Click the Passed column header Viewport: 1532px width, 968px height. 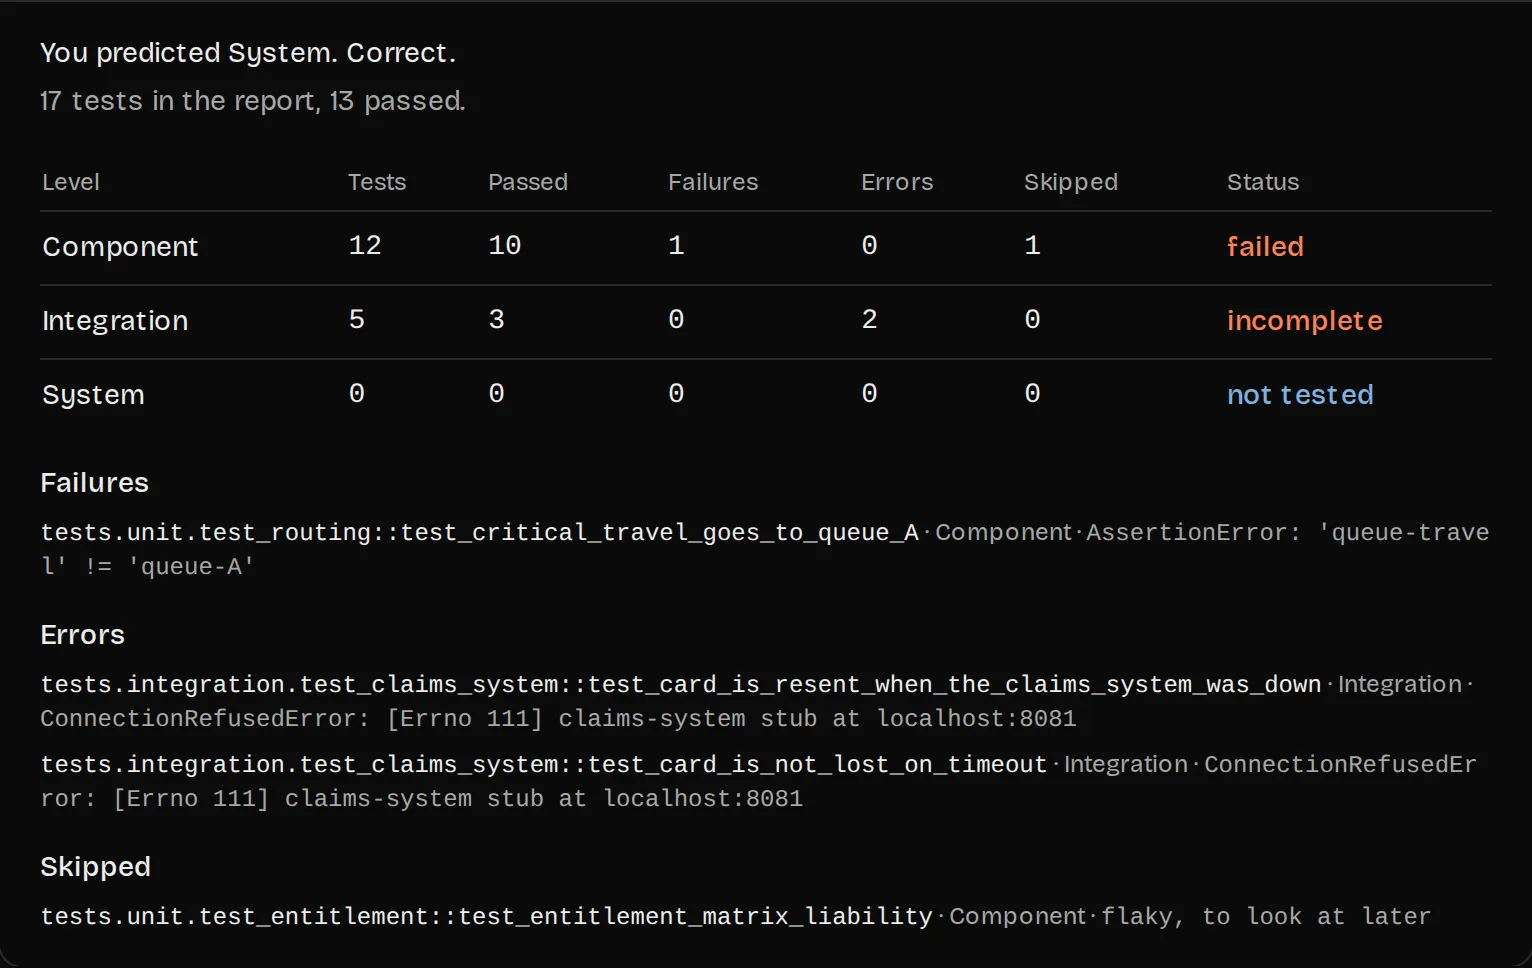tap(528, 182)
